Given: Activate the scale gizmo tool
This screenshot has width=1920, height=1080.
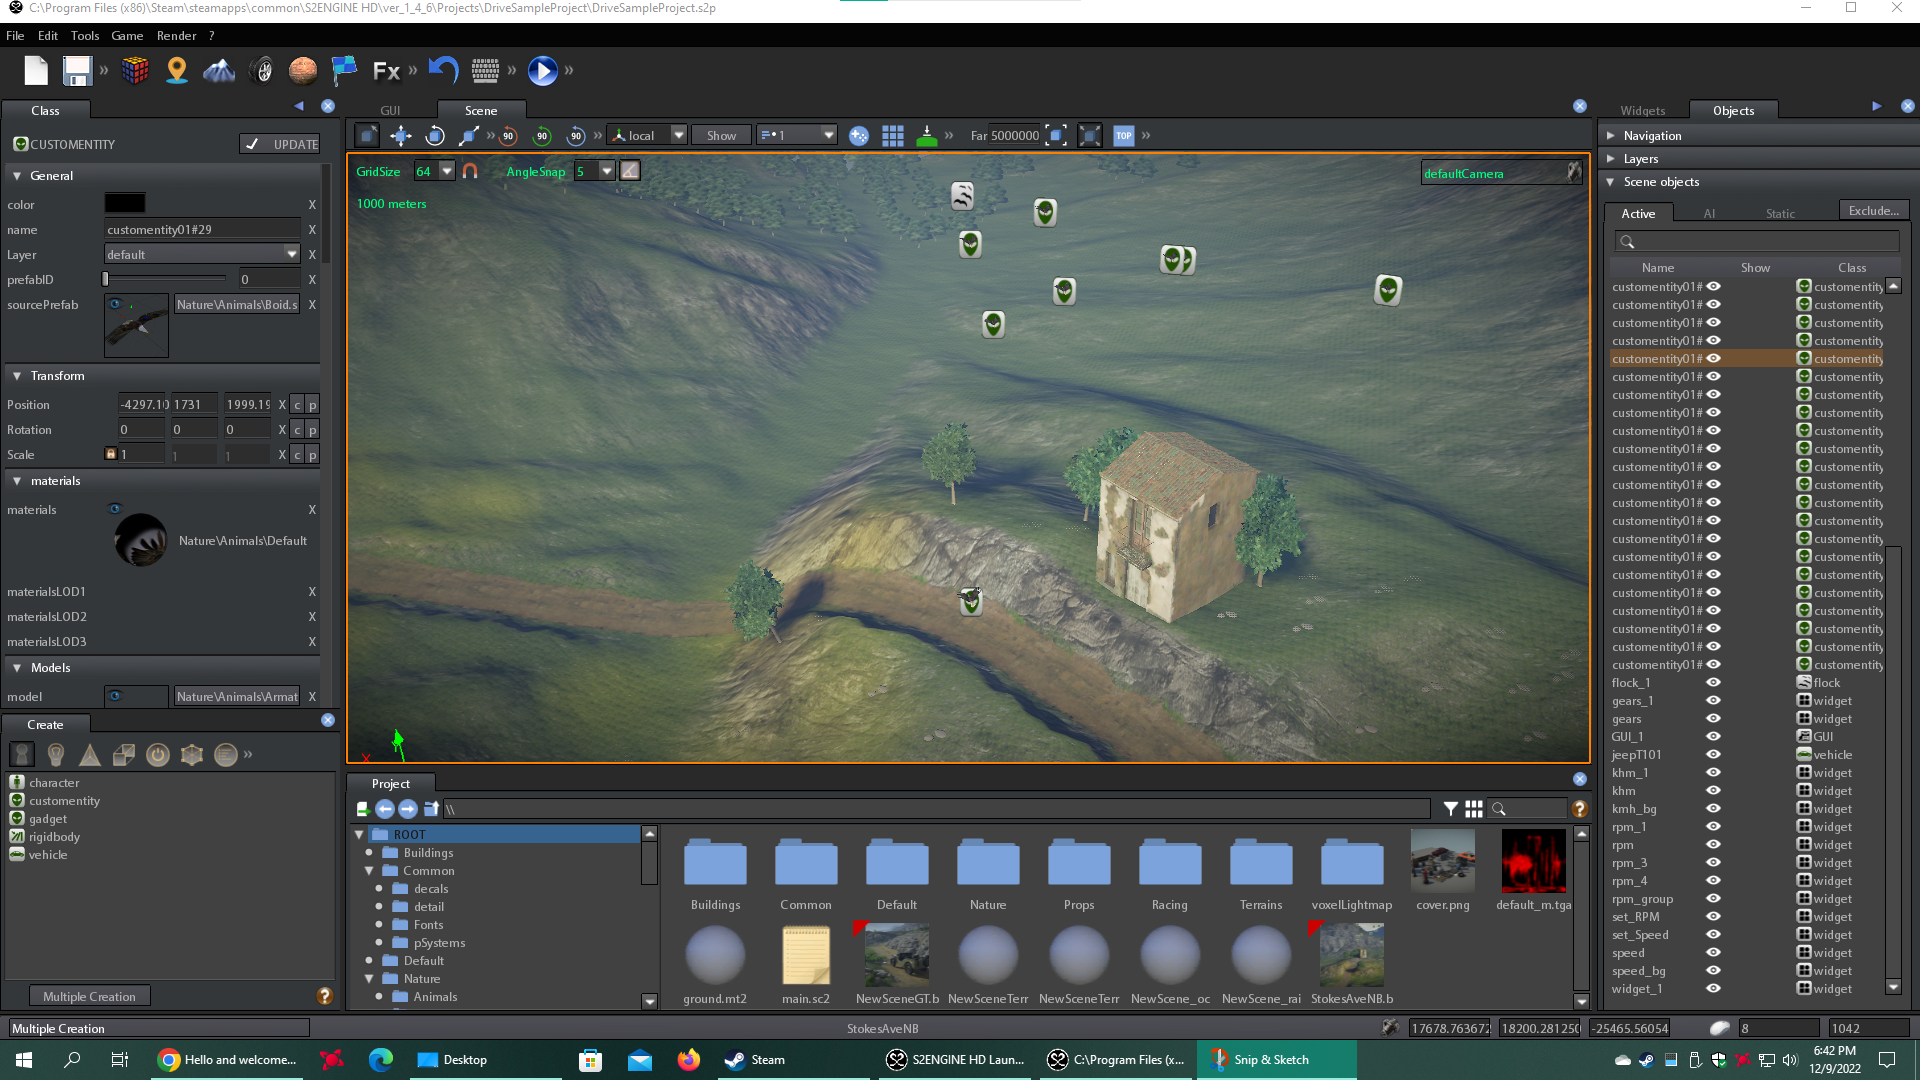Looking at the screenshot, I should click(469, 136).
